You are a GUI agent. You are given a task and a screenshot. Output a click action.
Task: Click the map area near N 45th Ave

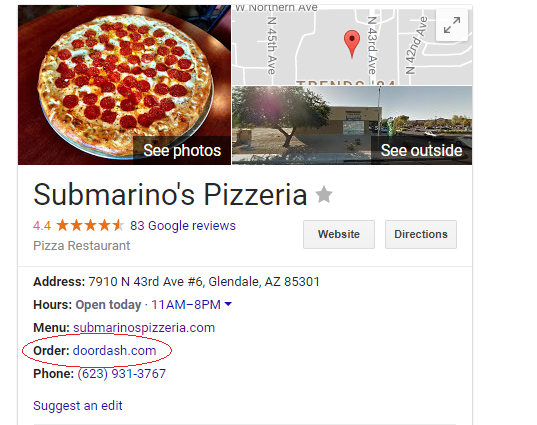[271, 46]
